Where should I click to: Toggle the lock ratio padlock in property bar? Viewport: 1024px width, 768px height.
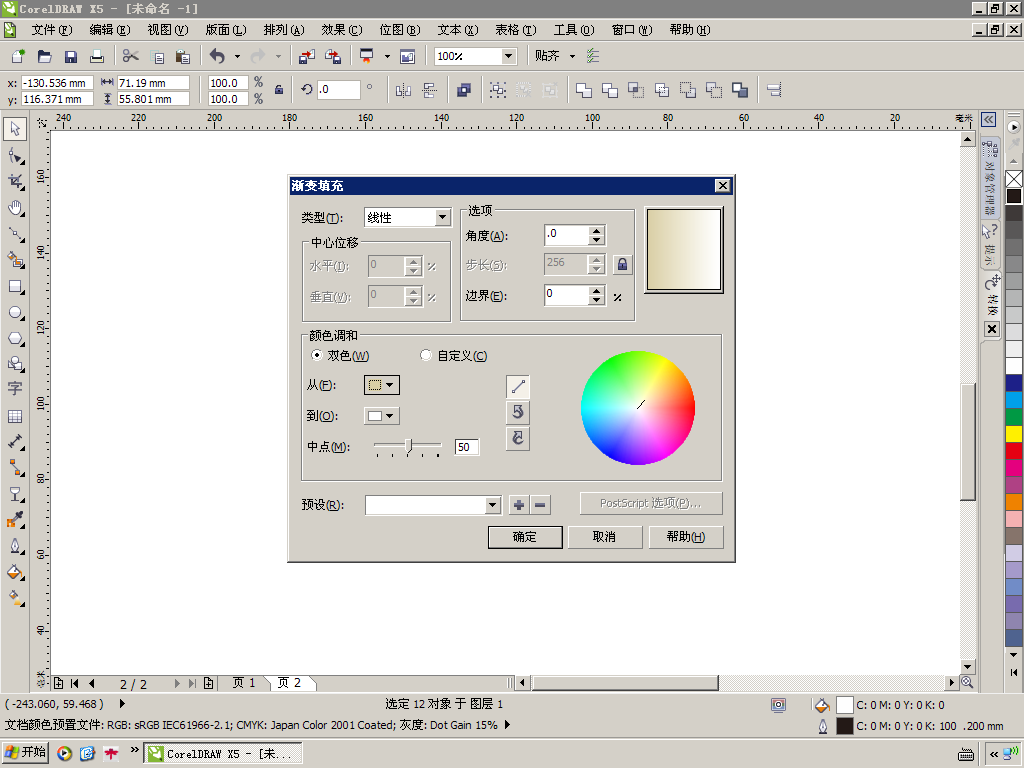(279, 90)
